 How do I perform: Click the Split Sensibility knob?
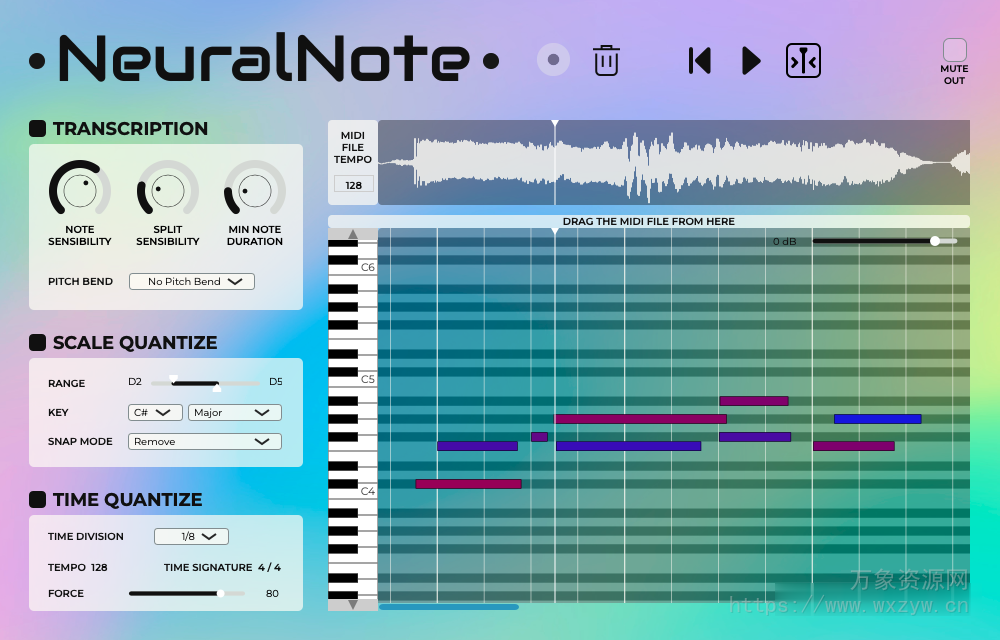(166, 190)
